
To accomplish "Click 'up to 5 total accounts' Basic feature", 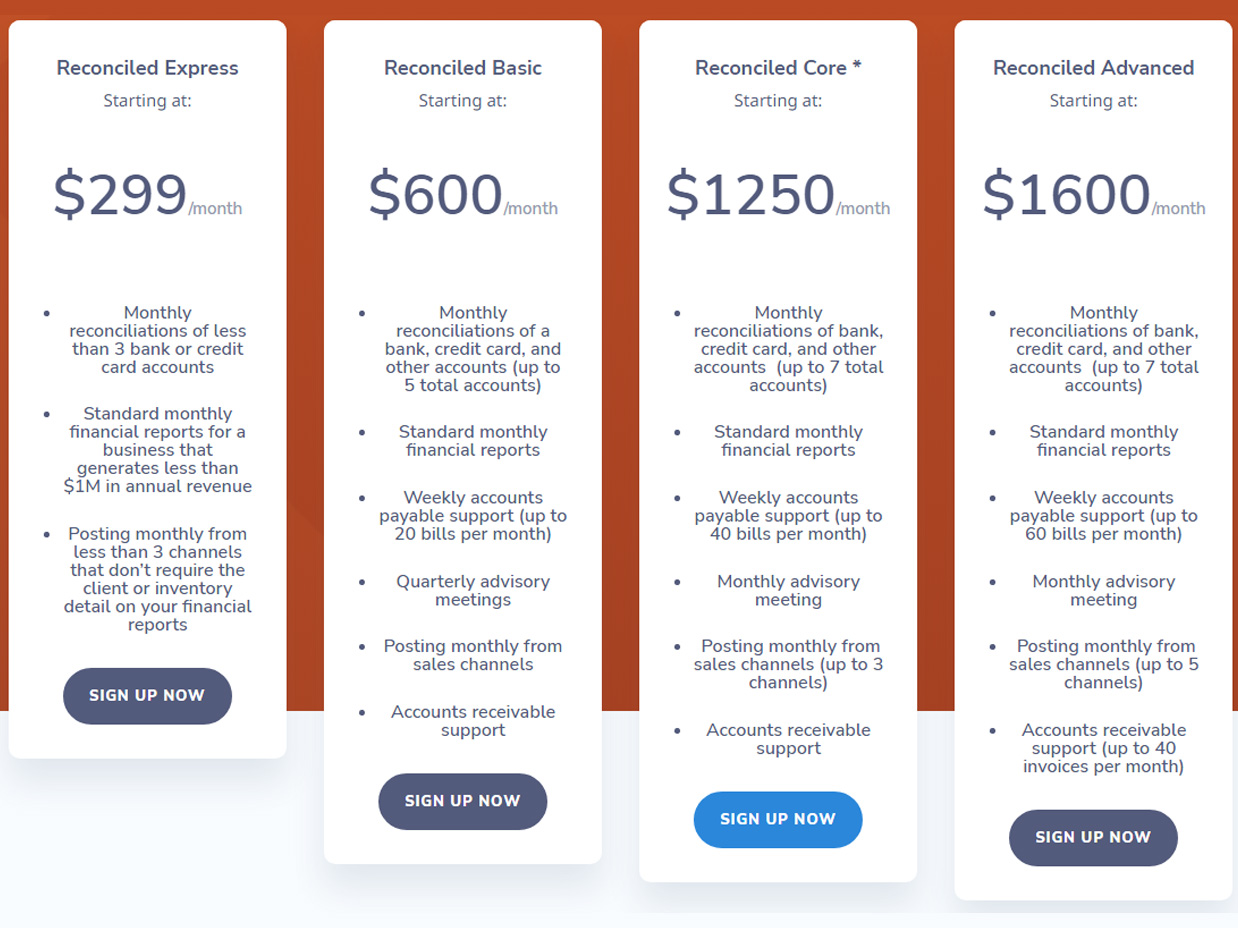I will click(x=473, y=349).
